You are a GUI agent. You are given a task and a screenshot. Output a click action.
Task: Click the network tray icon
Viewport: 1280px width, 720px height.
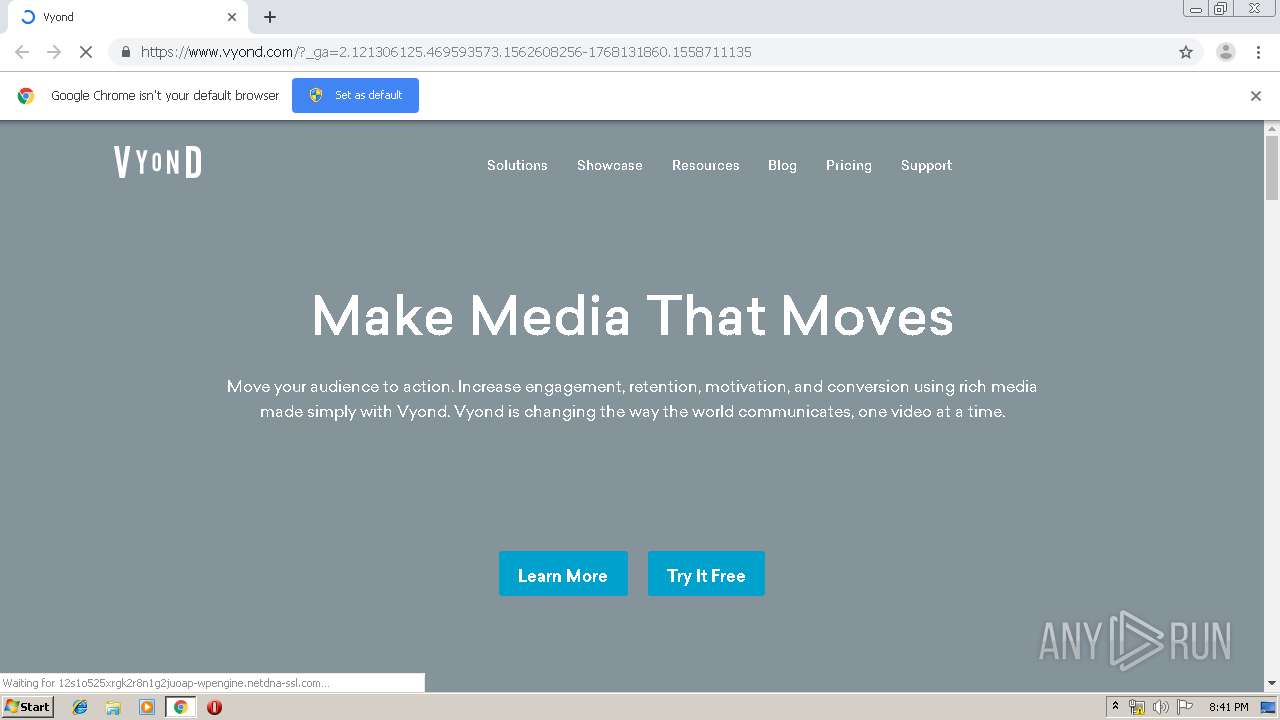[1137, 707]
